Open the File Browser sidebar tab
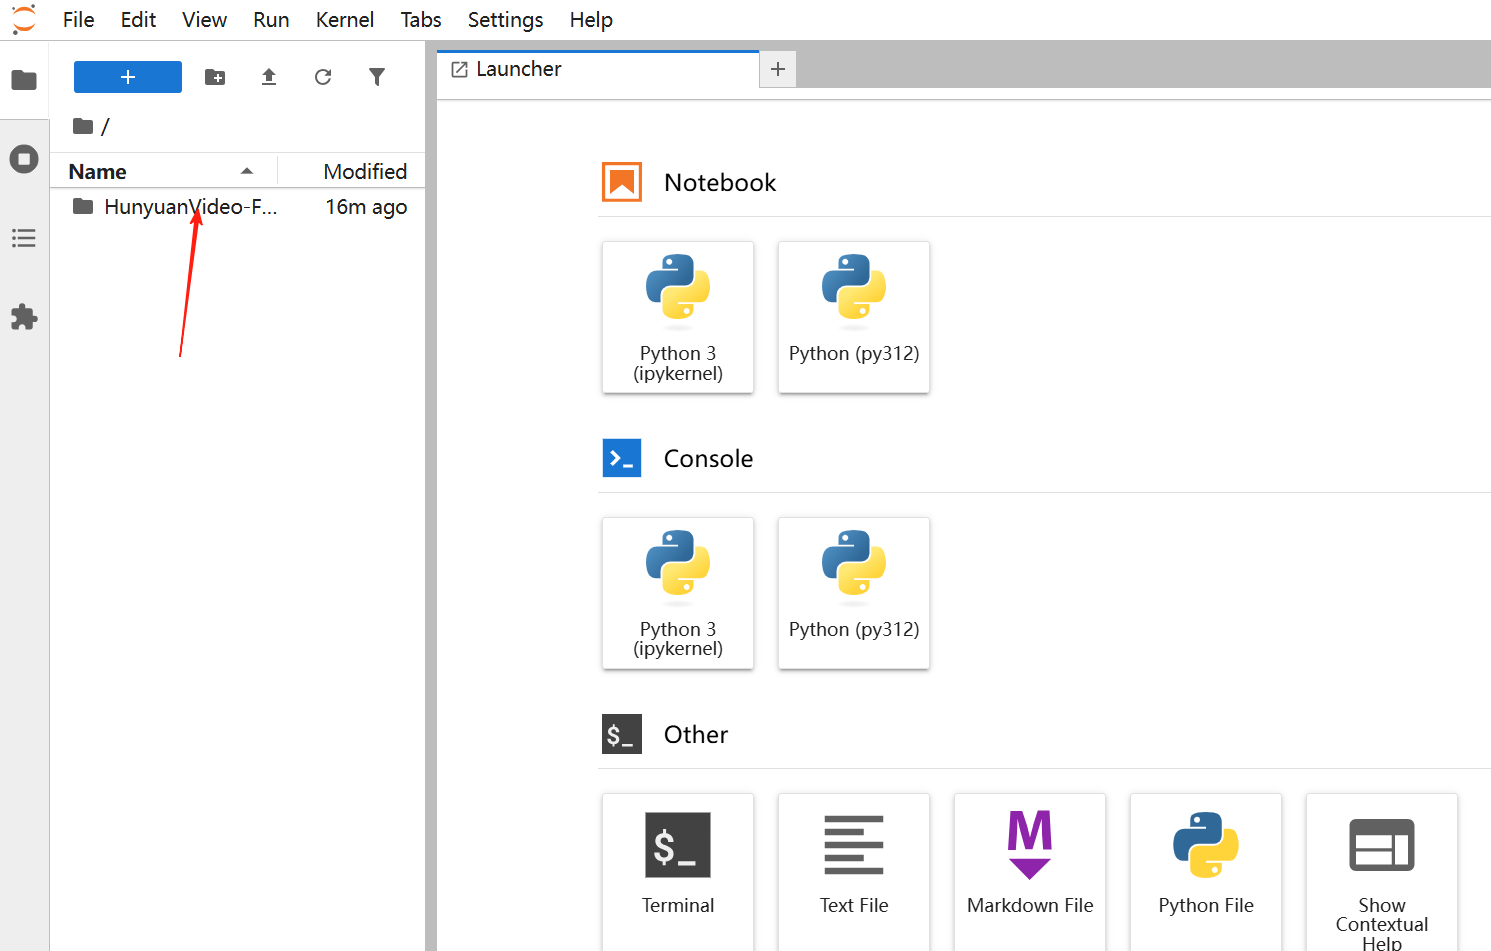 (x=24, y=80)
